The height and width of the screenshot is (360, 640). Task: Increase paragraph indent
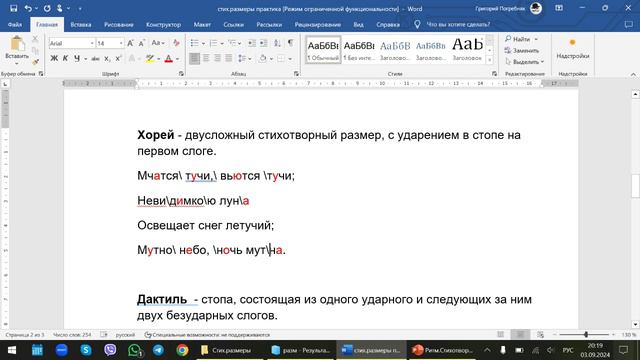[264, 43]
